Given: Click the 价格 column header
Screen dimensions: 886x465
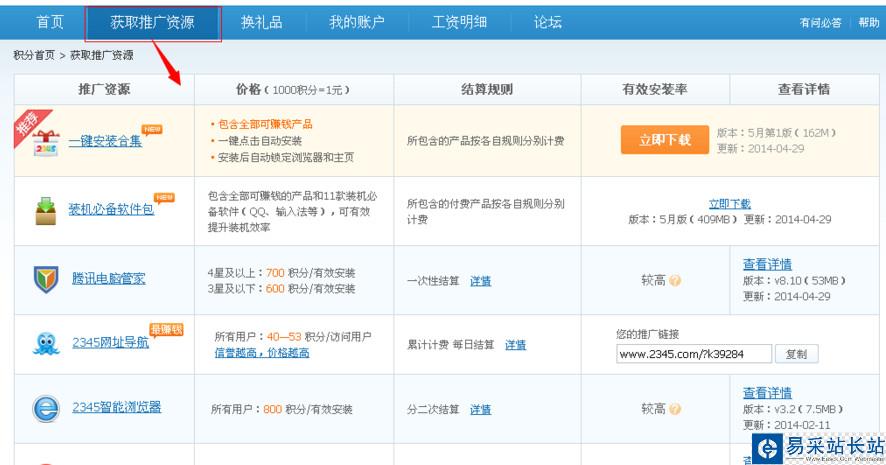Looking at the screenshot, I should [293, 89].
